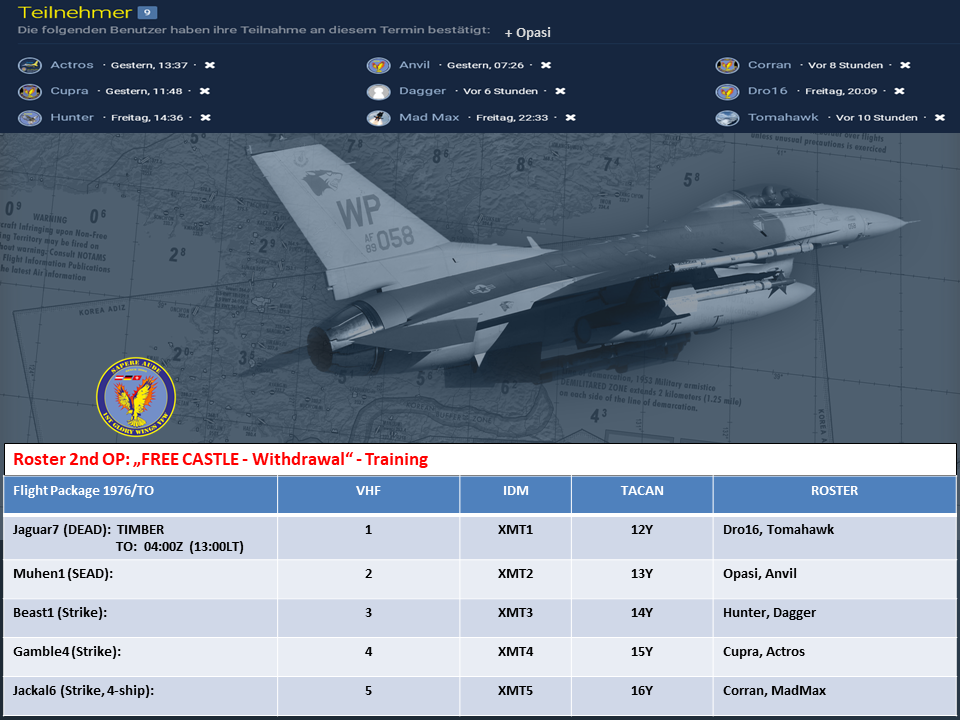
Task: Click Tomahawk participant avatar
Action: coord(727,118)
